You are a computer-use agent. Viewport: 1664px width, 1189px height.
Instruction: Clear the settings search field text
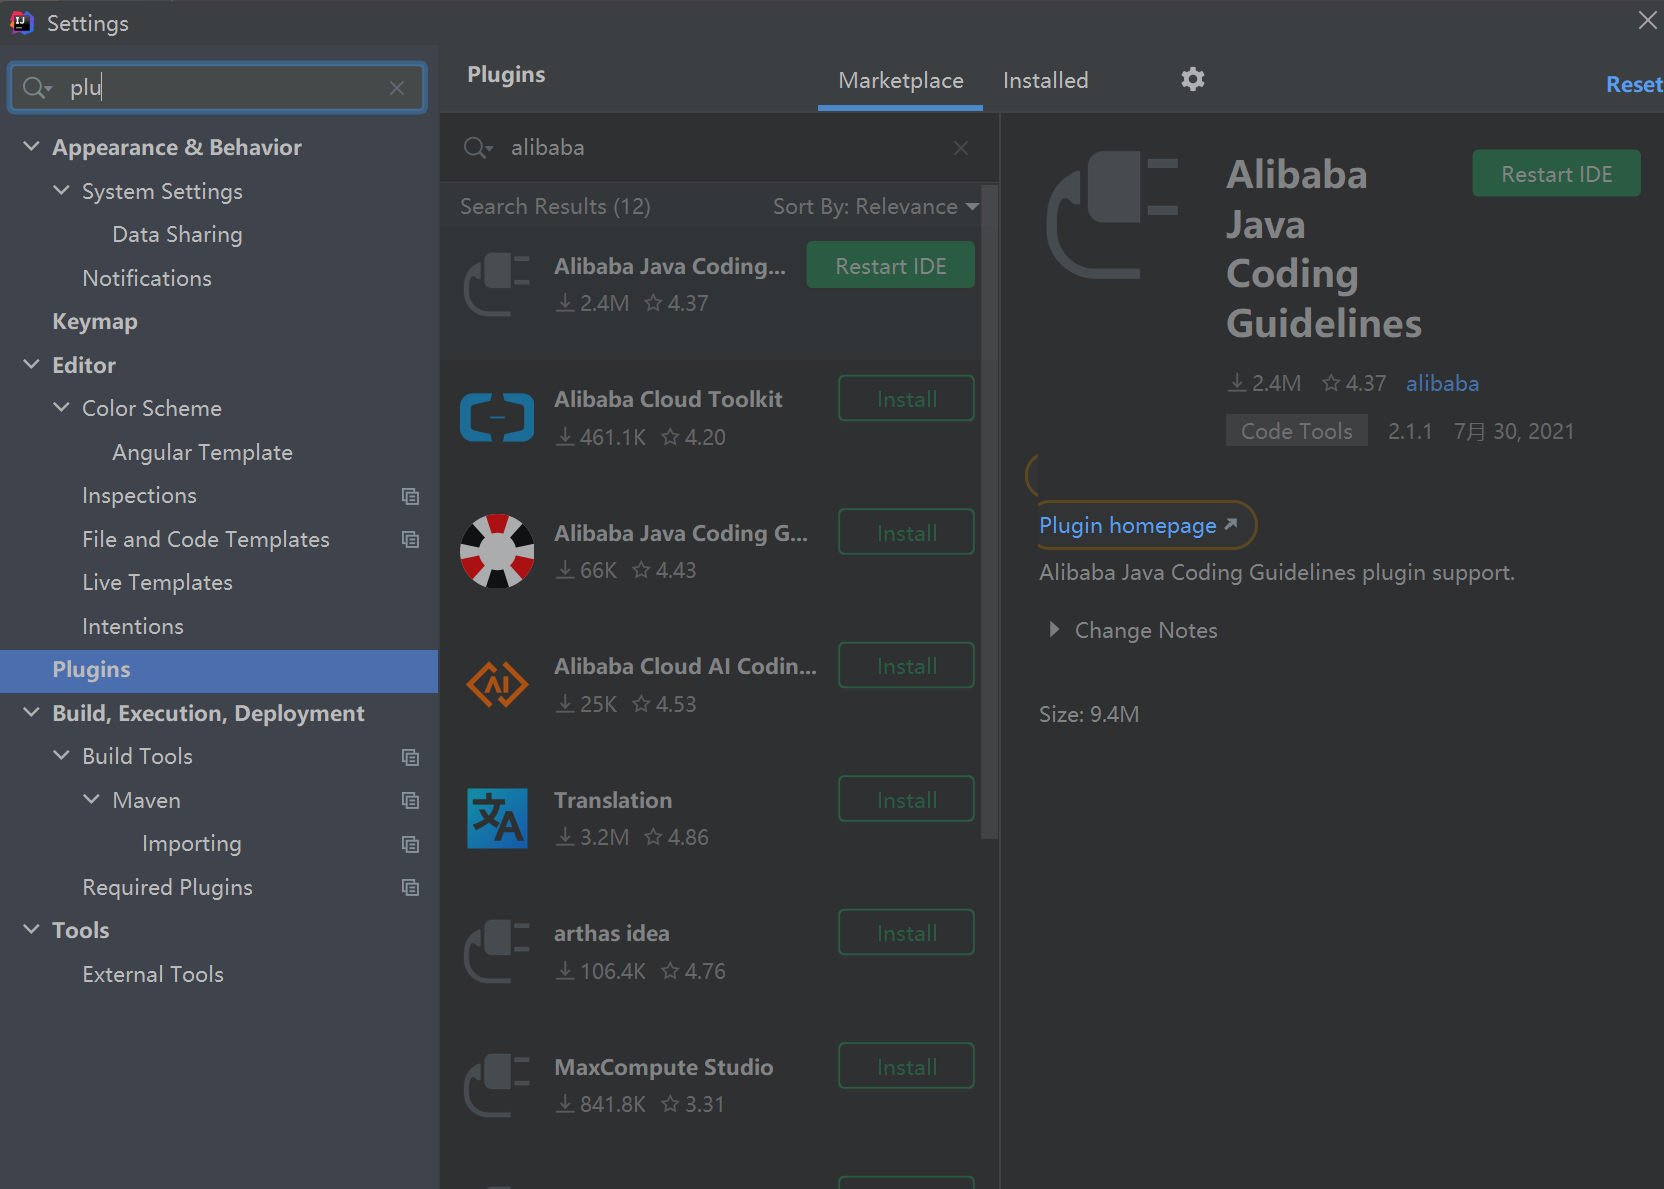coord(397,88)
